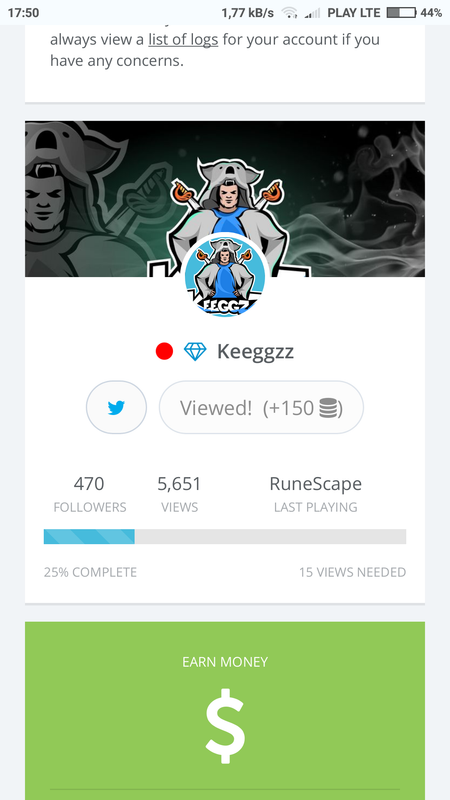Click the Keeggzz channel name
Viewport: 450px width, 800px height.
(255, 352)
